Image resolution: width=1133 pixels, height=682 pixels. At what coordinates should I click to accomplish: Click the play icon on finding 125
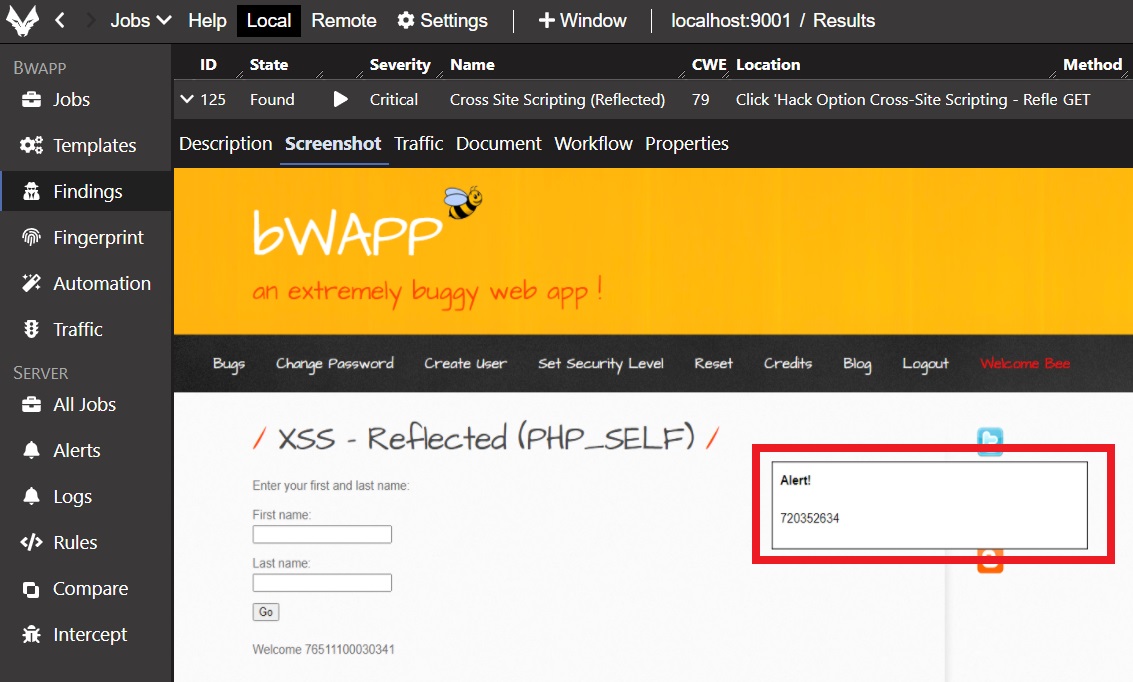340,99
